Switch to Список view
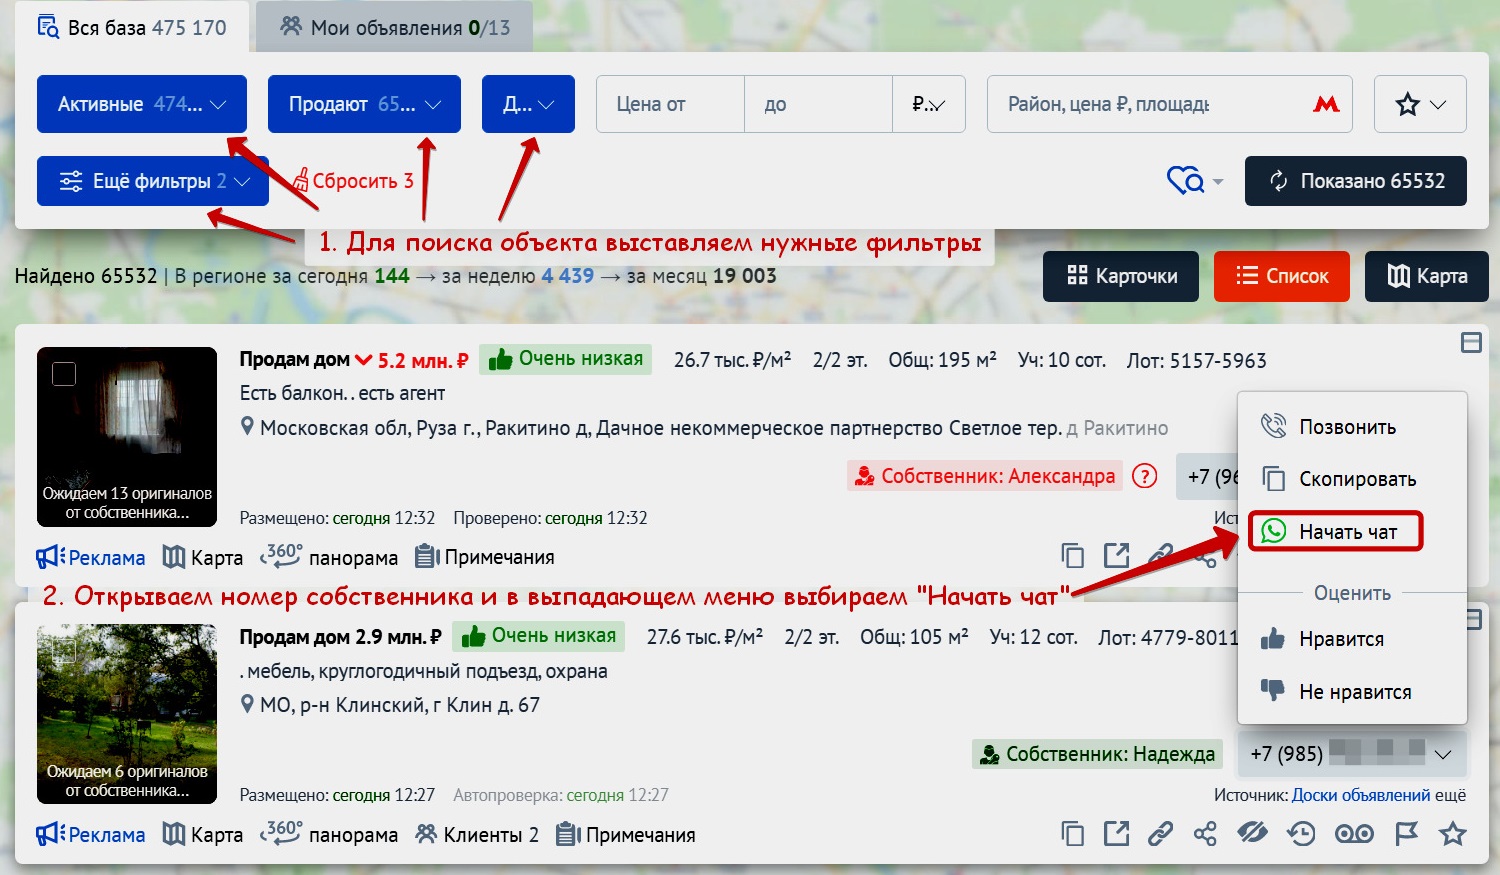 pos(1282,276)
